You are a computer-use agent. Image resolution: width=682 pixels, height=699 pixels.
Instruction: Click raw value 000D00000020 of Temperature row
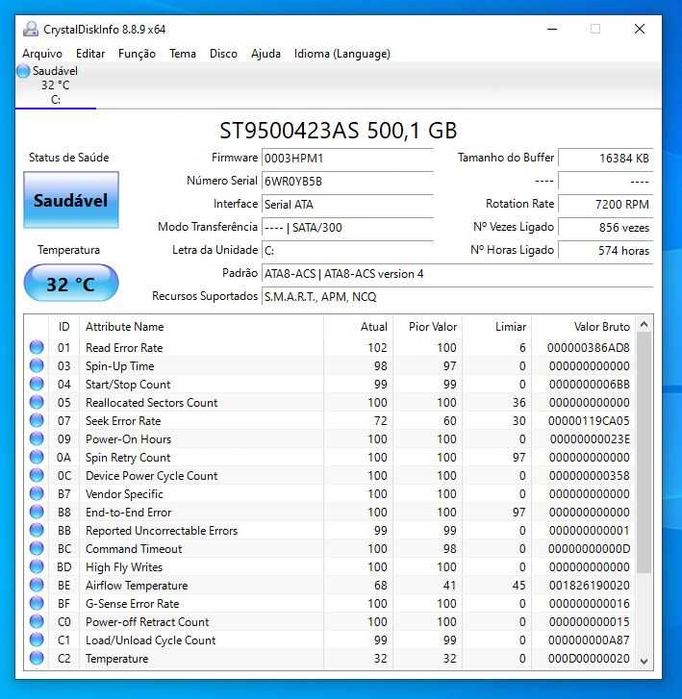click(x=588, y=658)
